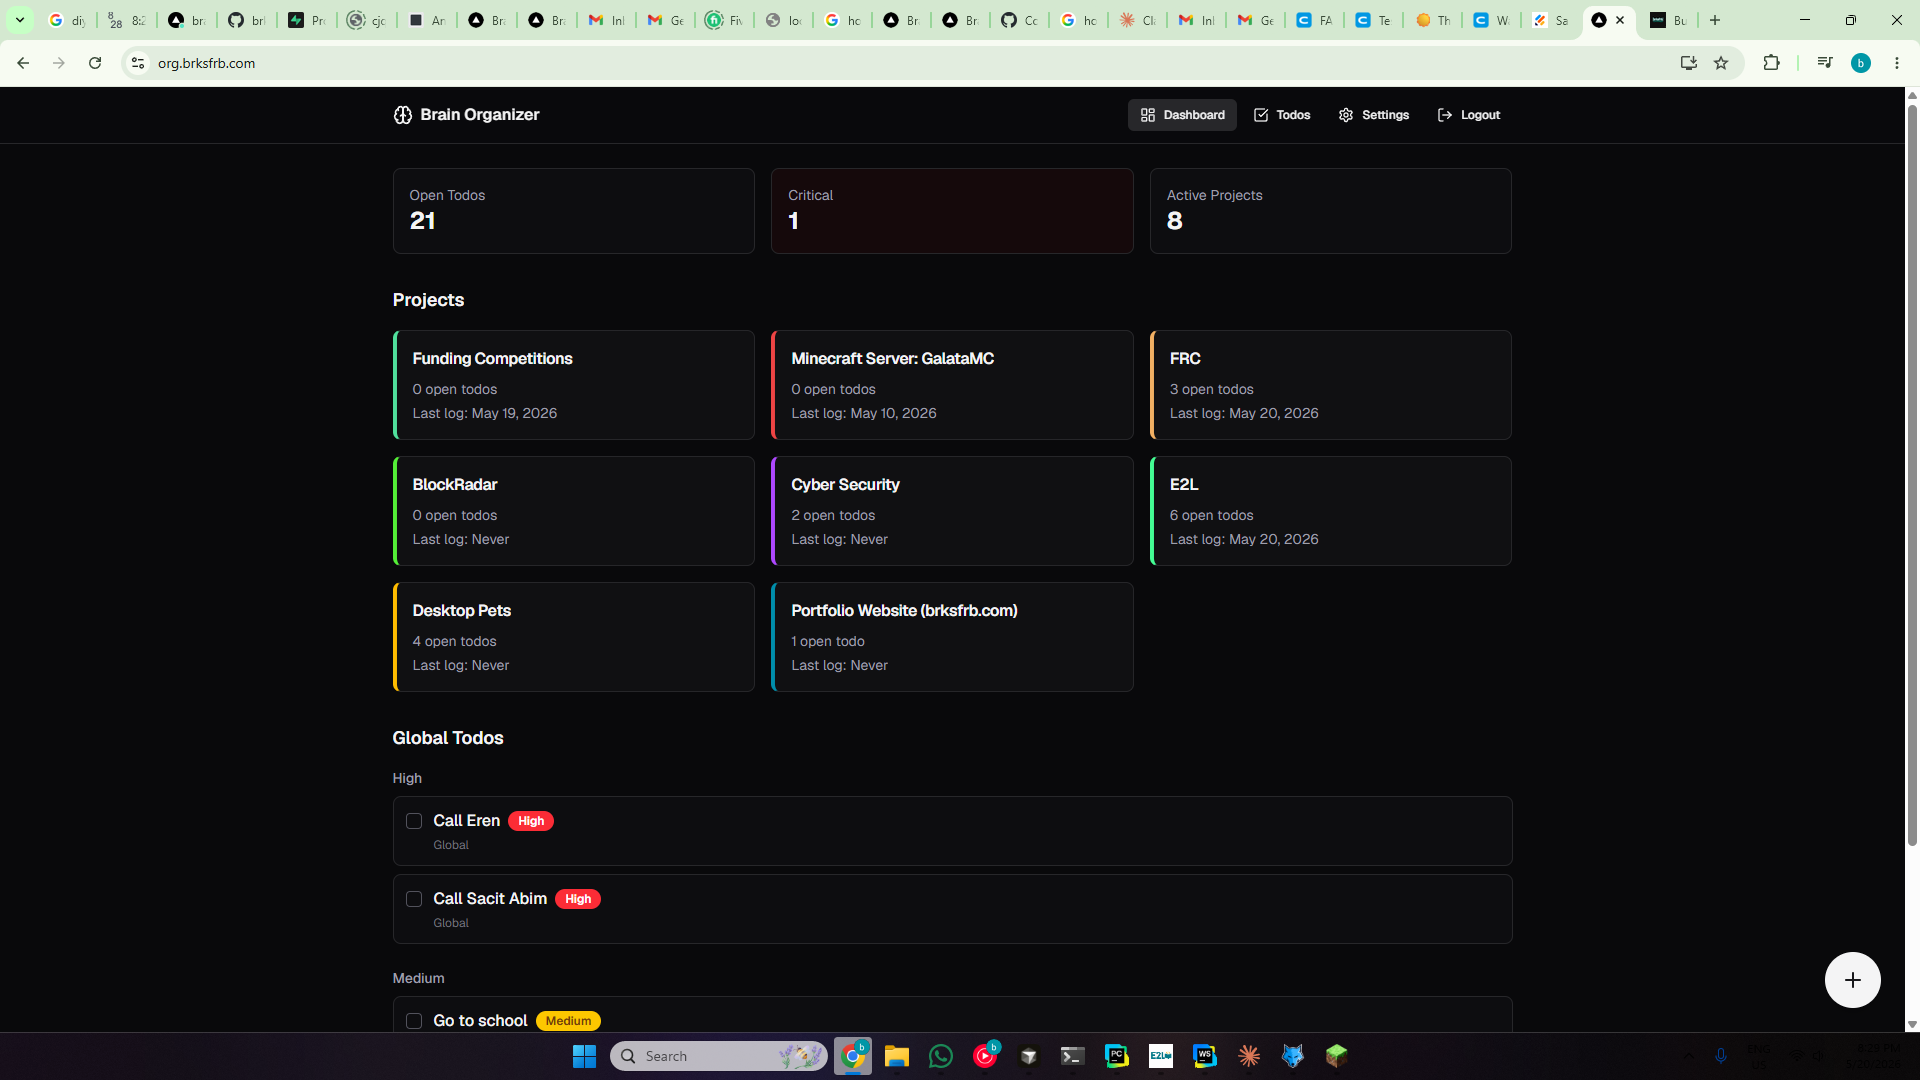Open the BlockRadar project card
Image resolution: width=1920 pixels, height=1080 pixels.
[574, 511]
